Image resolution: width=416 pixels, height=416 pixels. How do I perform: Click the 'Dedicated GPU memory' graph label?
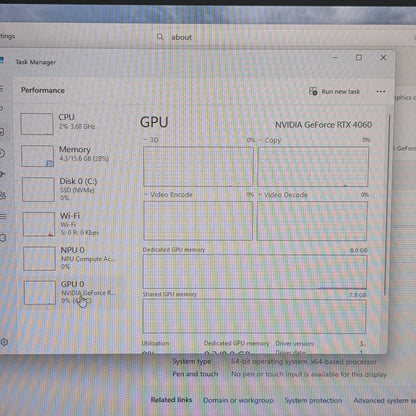point(174,250)
